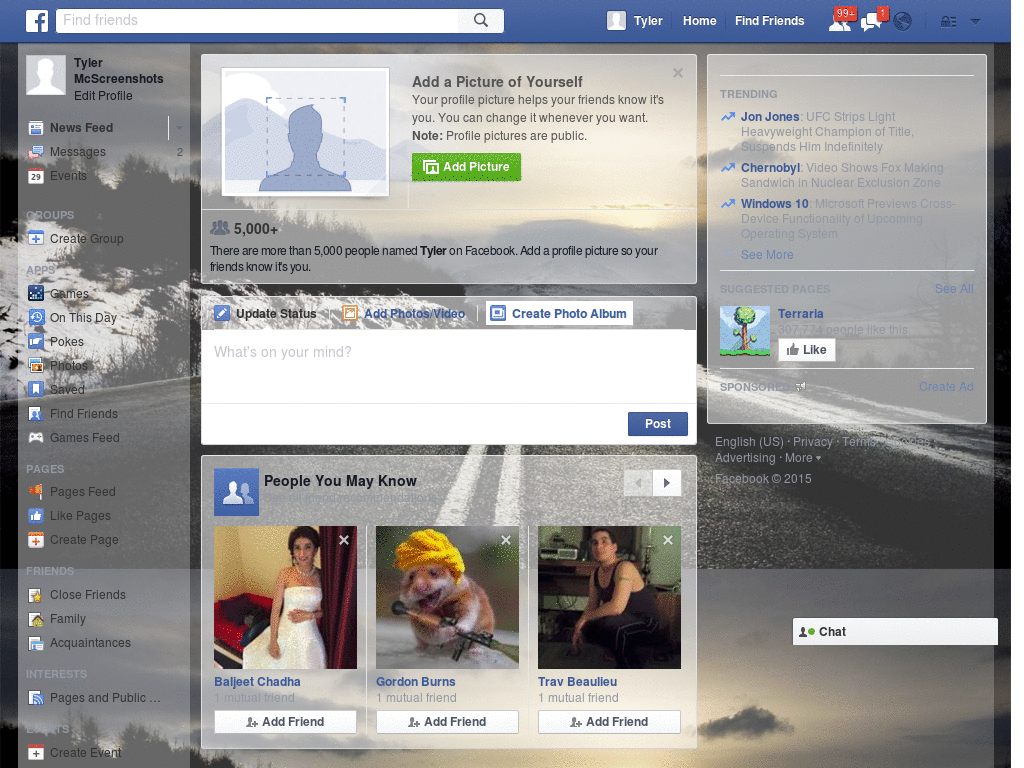The image size is (1024, 768).
Task: Add Gordon Burns as friend
Action: coord(447,722)
